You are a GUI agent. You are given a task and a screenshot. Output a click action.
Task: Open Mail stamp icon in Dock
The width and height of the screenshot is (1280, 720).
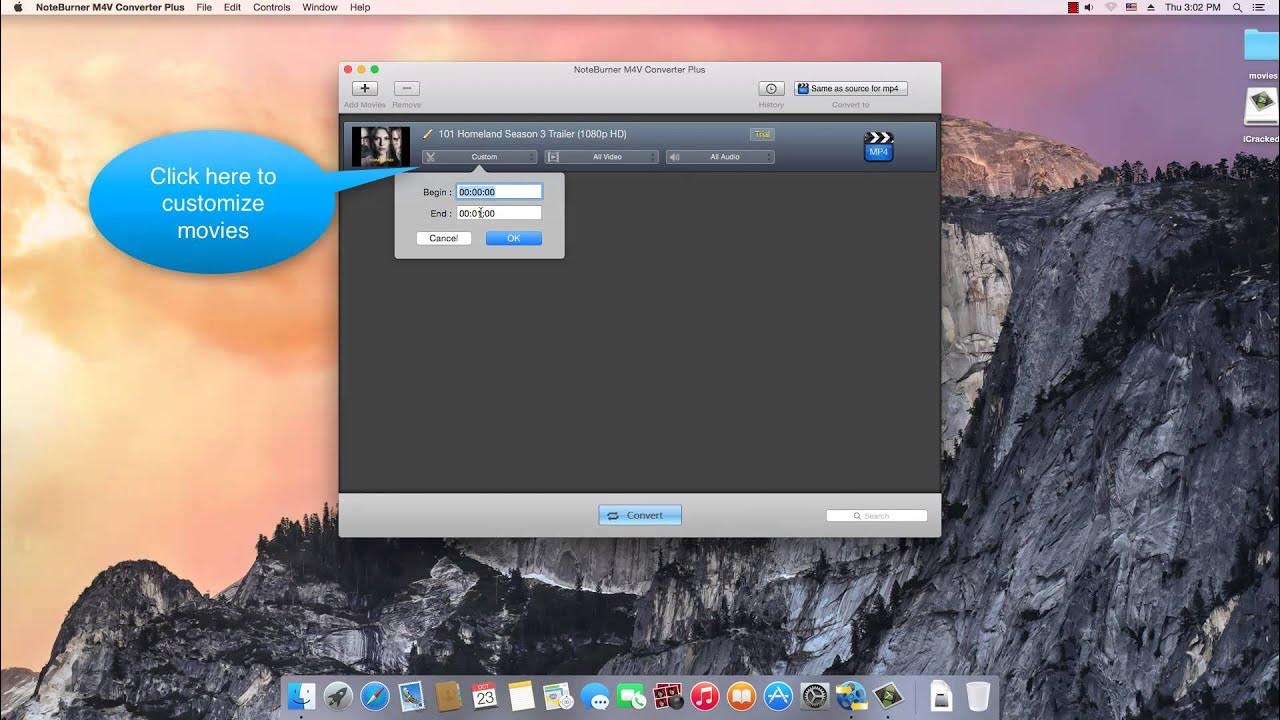click(411, 695)
